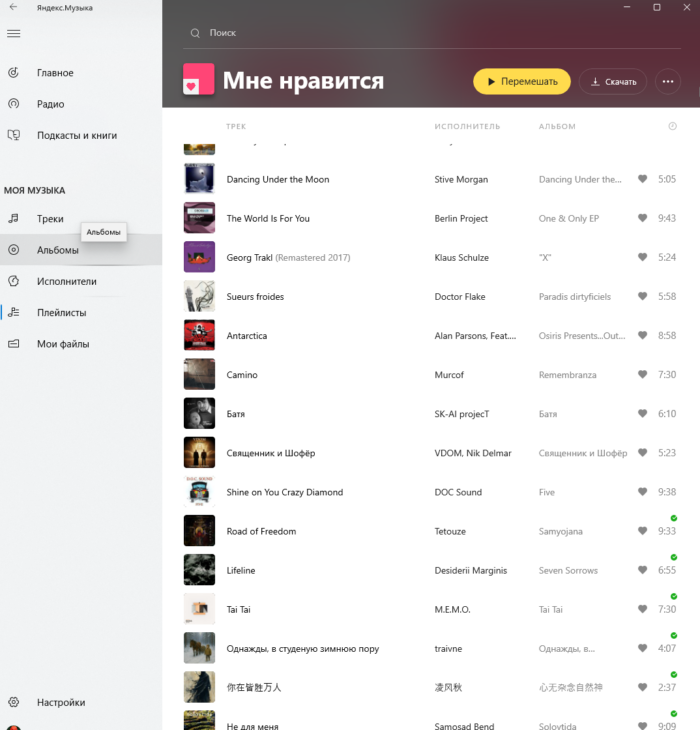Unlike Dancing Under the Moon heart
This screenshot has height=730, width=700.
click(642, 179)
